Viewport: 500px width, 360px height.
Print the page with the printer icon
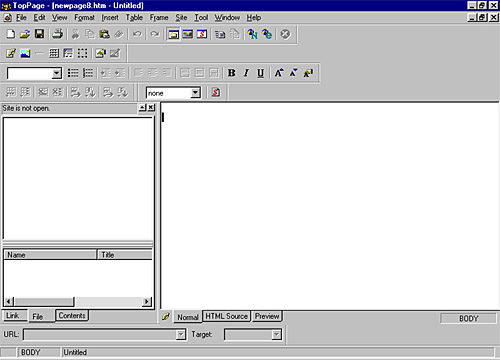(57, 34)
